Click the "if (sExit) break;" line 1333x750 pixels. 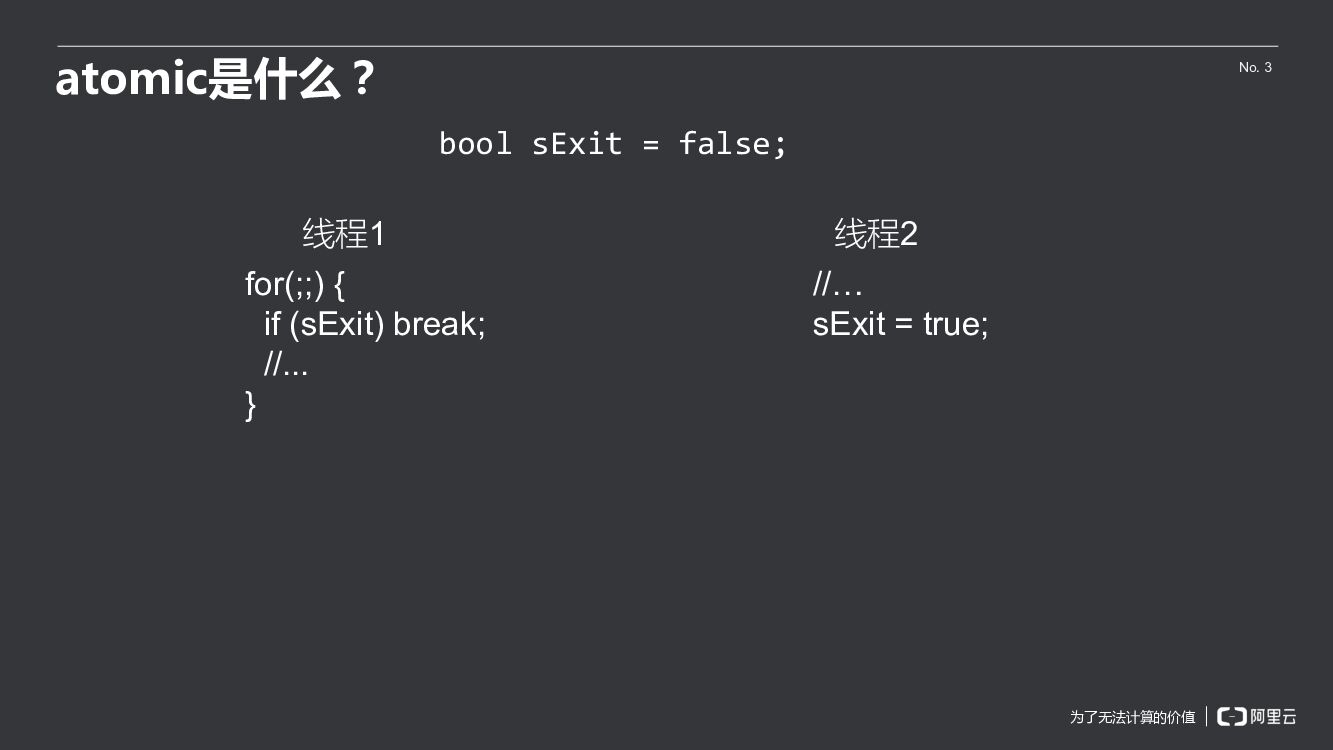(x=374, y=324)
